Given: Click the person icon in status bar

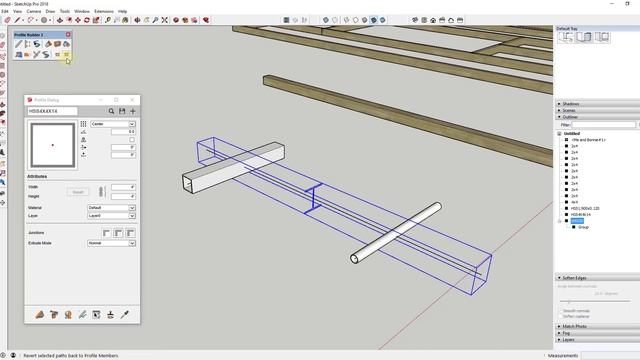Looking at the screenshot, I should 13,356.
